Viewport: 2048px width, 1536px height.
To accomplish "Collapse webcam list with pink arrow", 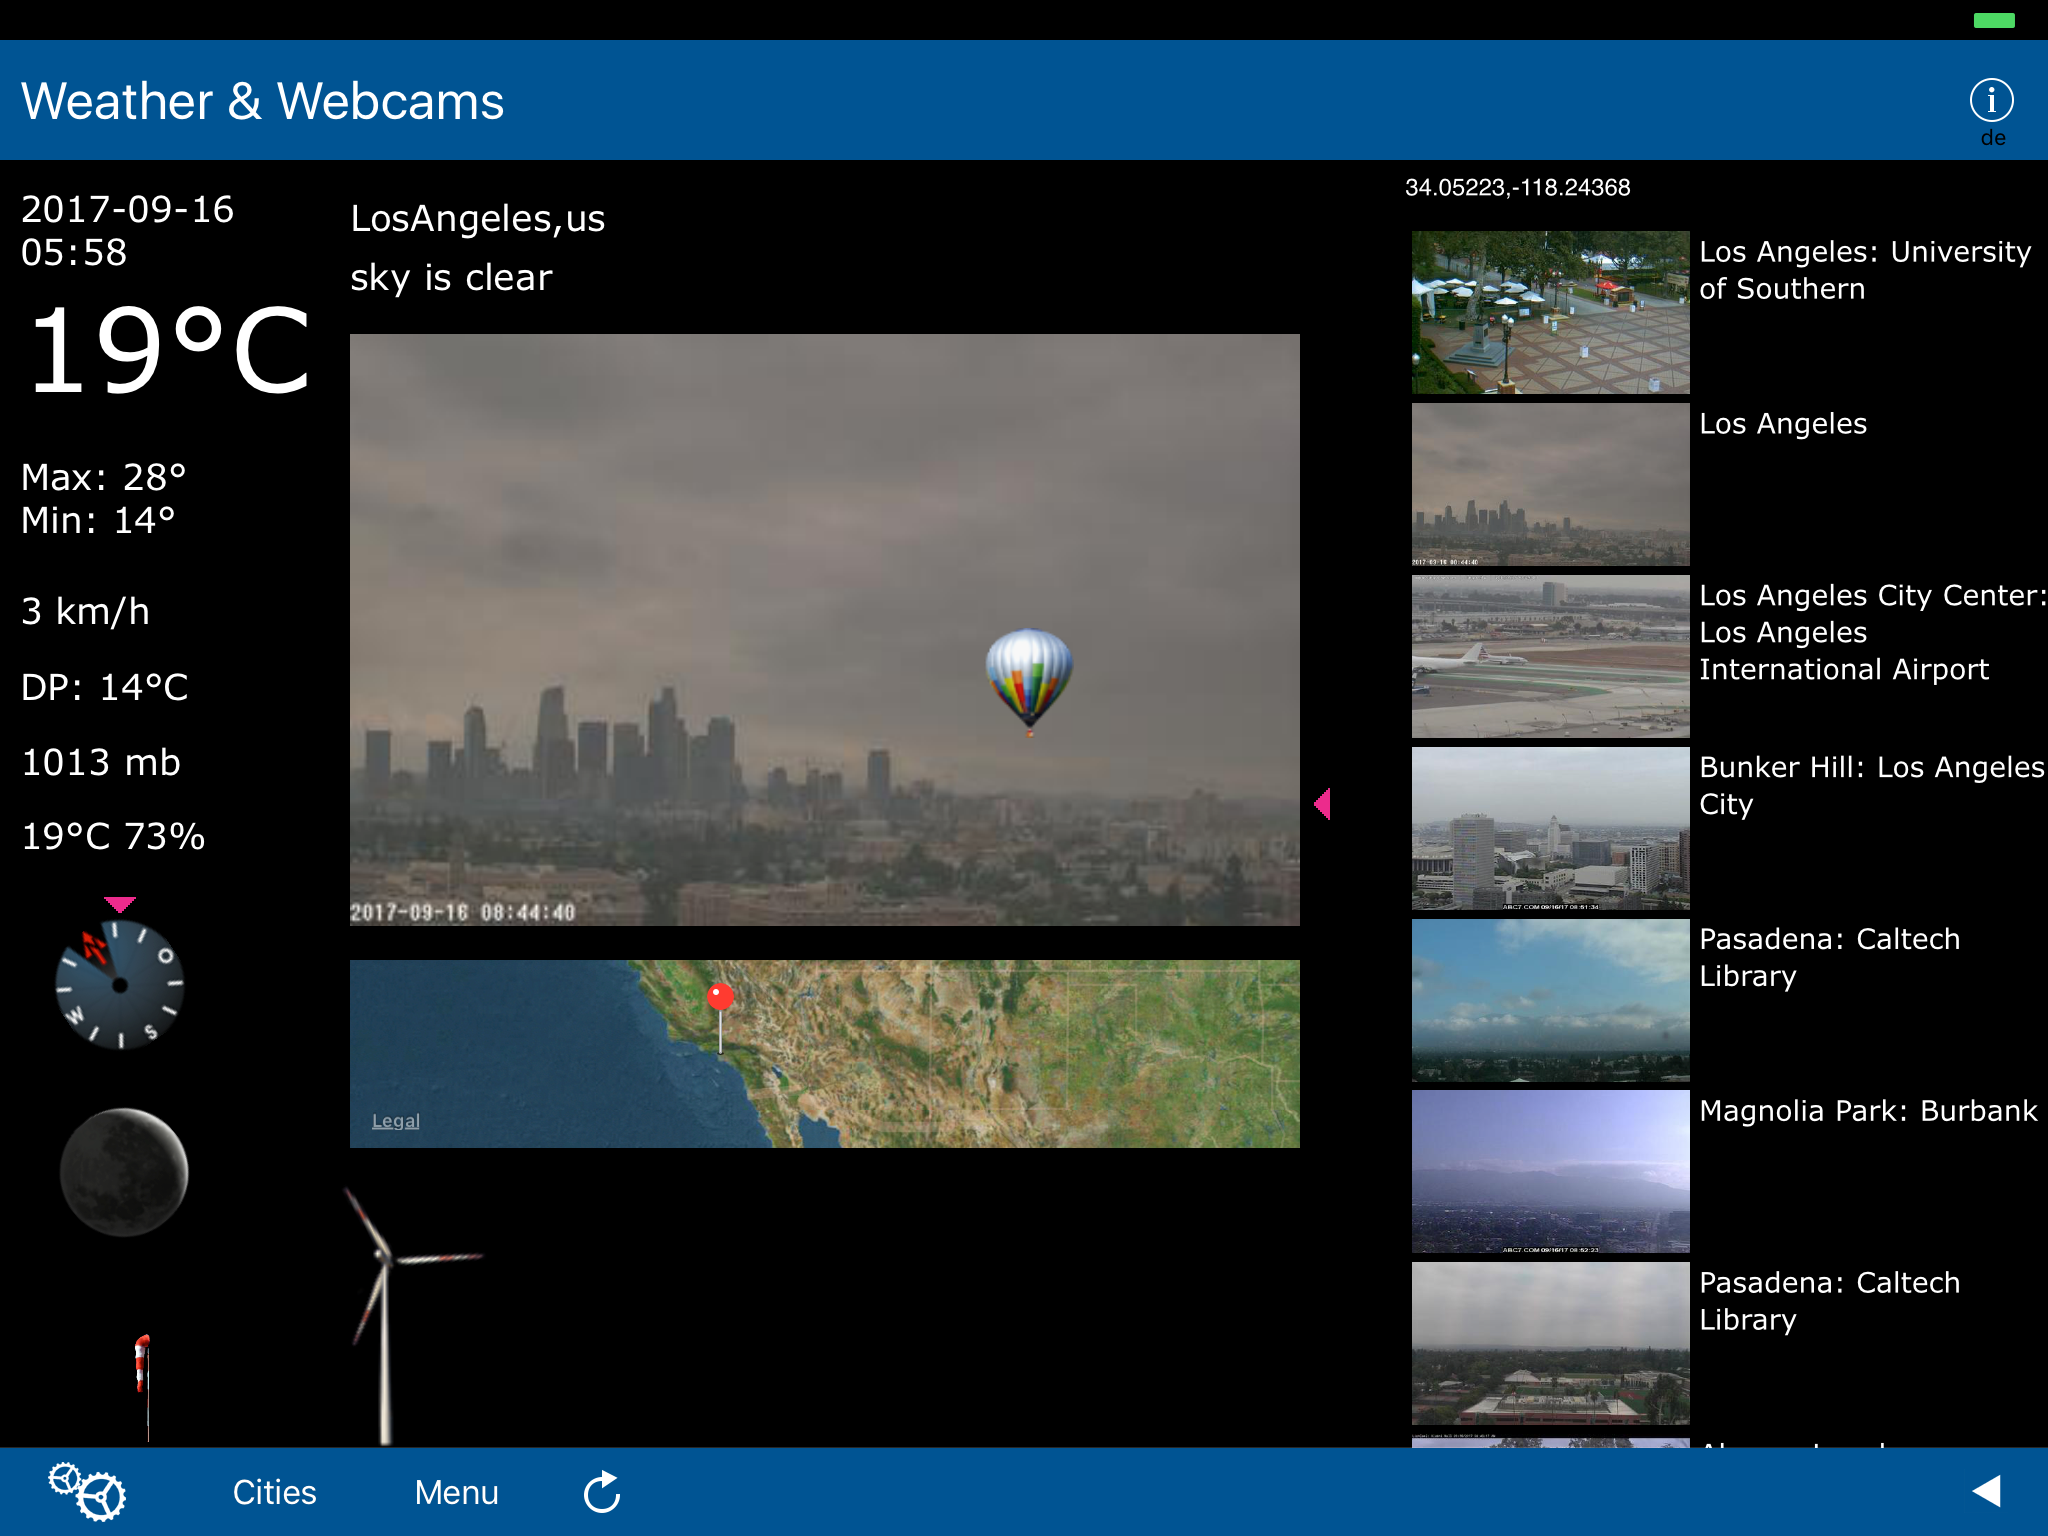I will (x=1323, y=803).
